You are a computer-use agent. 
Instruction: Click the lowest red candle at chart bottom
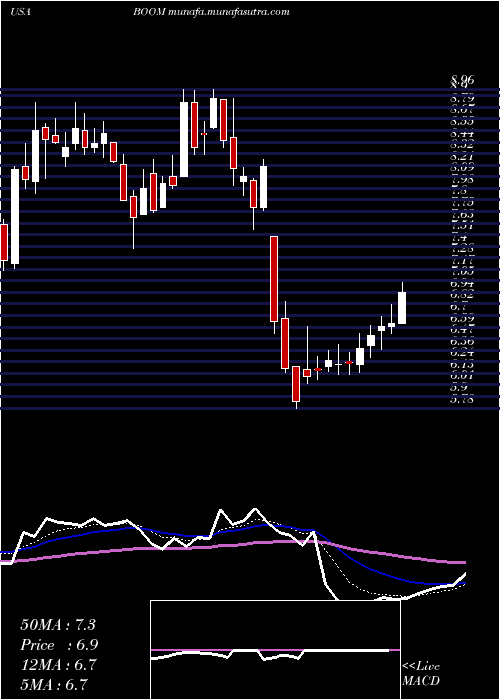click(x=296, y=384)
